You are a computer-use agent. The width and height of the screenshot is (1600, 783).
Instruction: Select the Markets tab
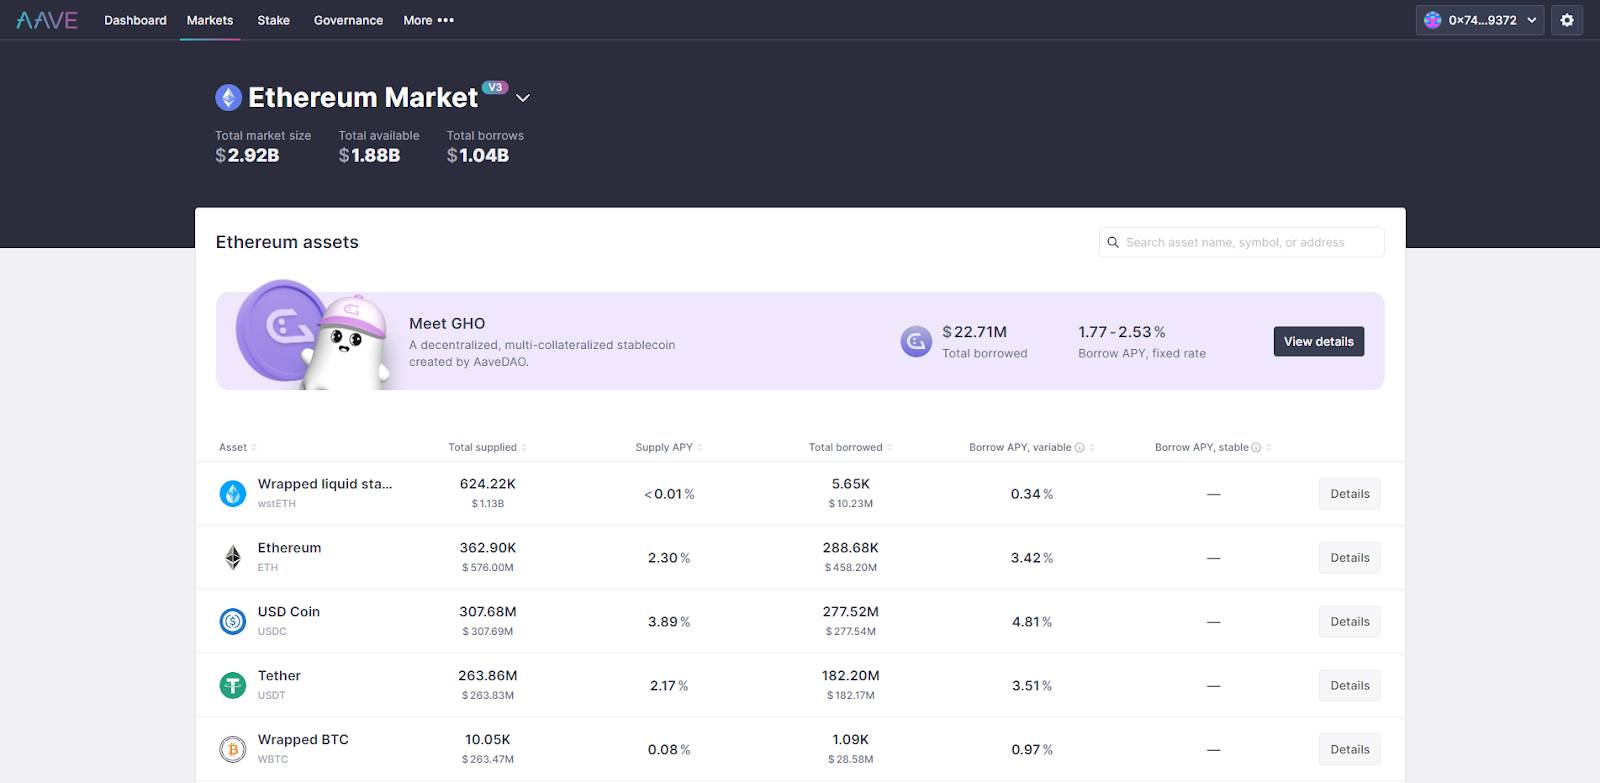pyautogui.click(x=210, y=20)
